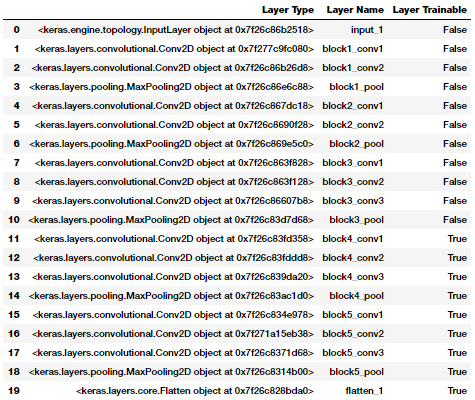Click row index 0

tap(17, 30)
